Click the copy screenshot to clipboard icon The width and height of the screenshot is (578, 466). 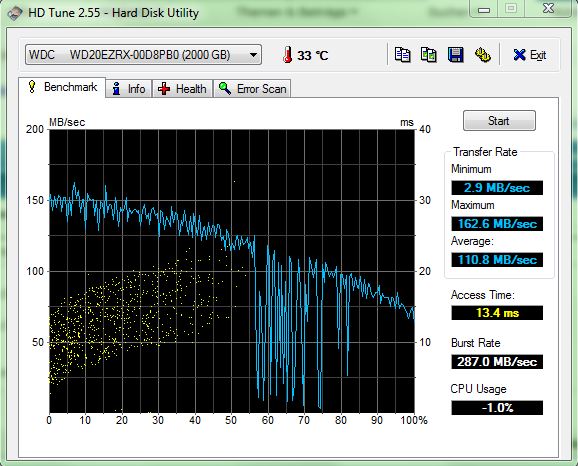click(x=429, y=55)
